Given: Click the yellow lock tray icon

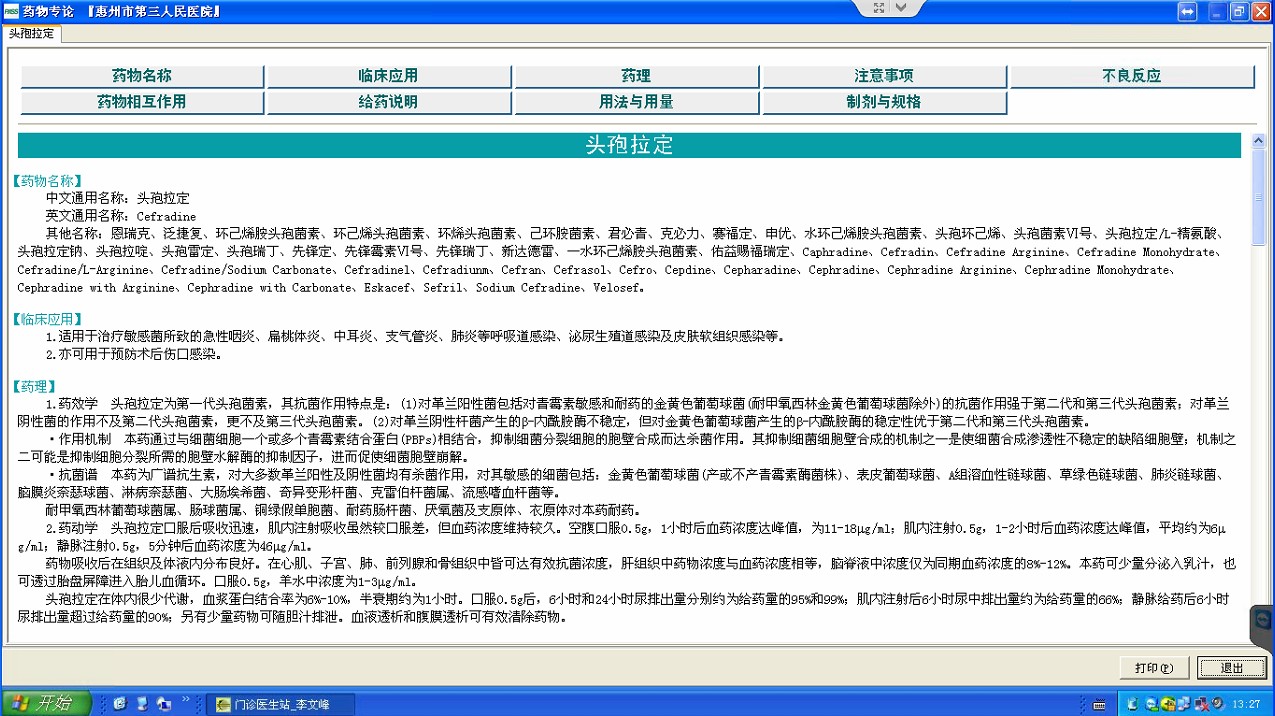Looking at the screenshot, I should point(1166,704).
